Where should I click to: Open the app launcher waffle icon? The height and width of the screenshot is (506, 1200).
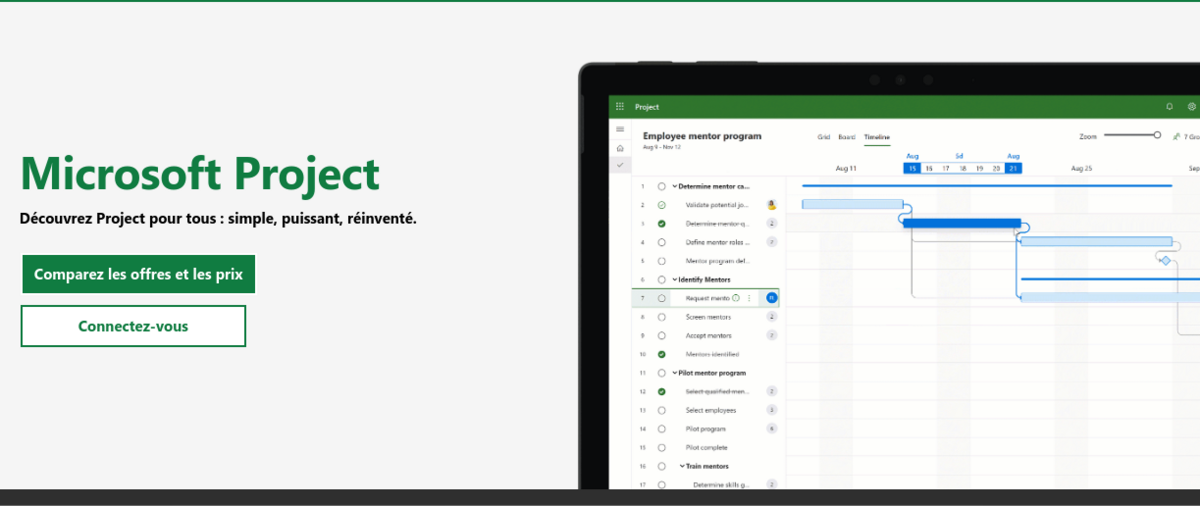click(x=620, y=106)
